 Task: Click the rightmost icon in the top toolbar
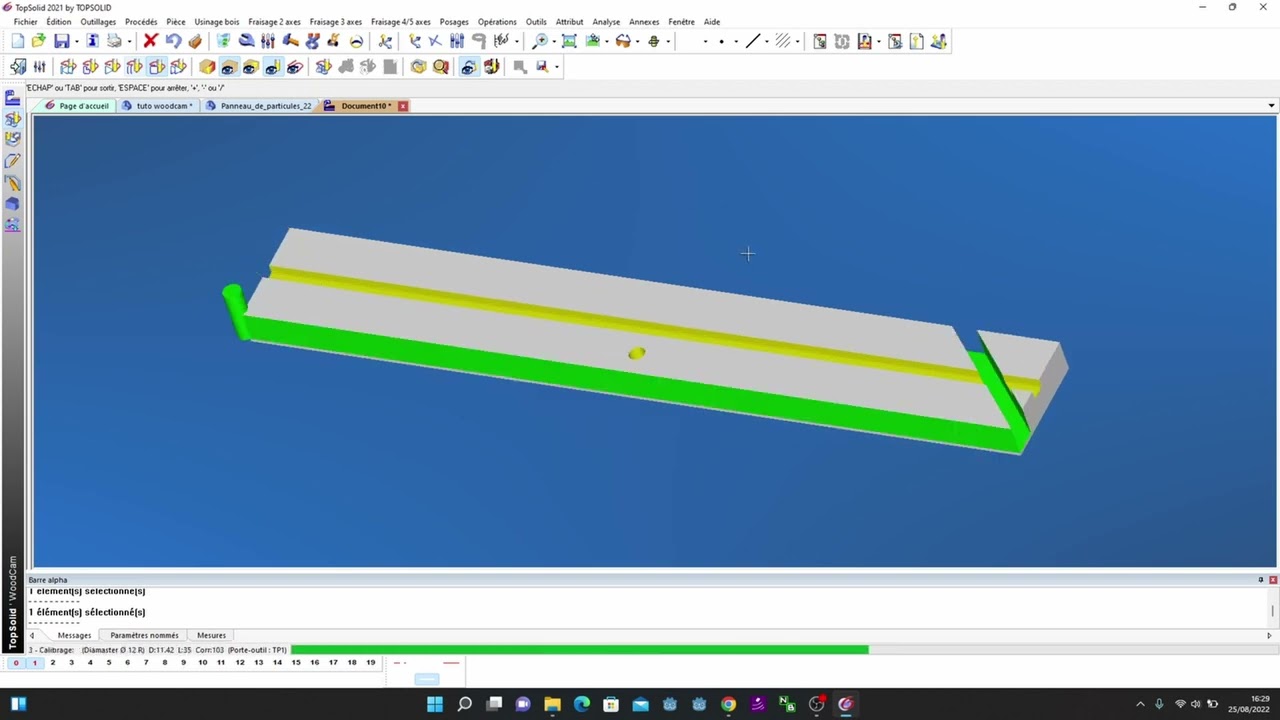[x=938, y=41]
